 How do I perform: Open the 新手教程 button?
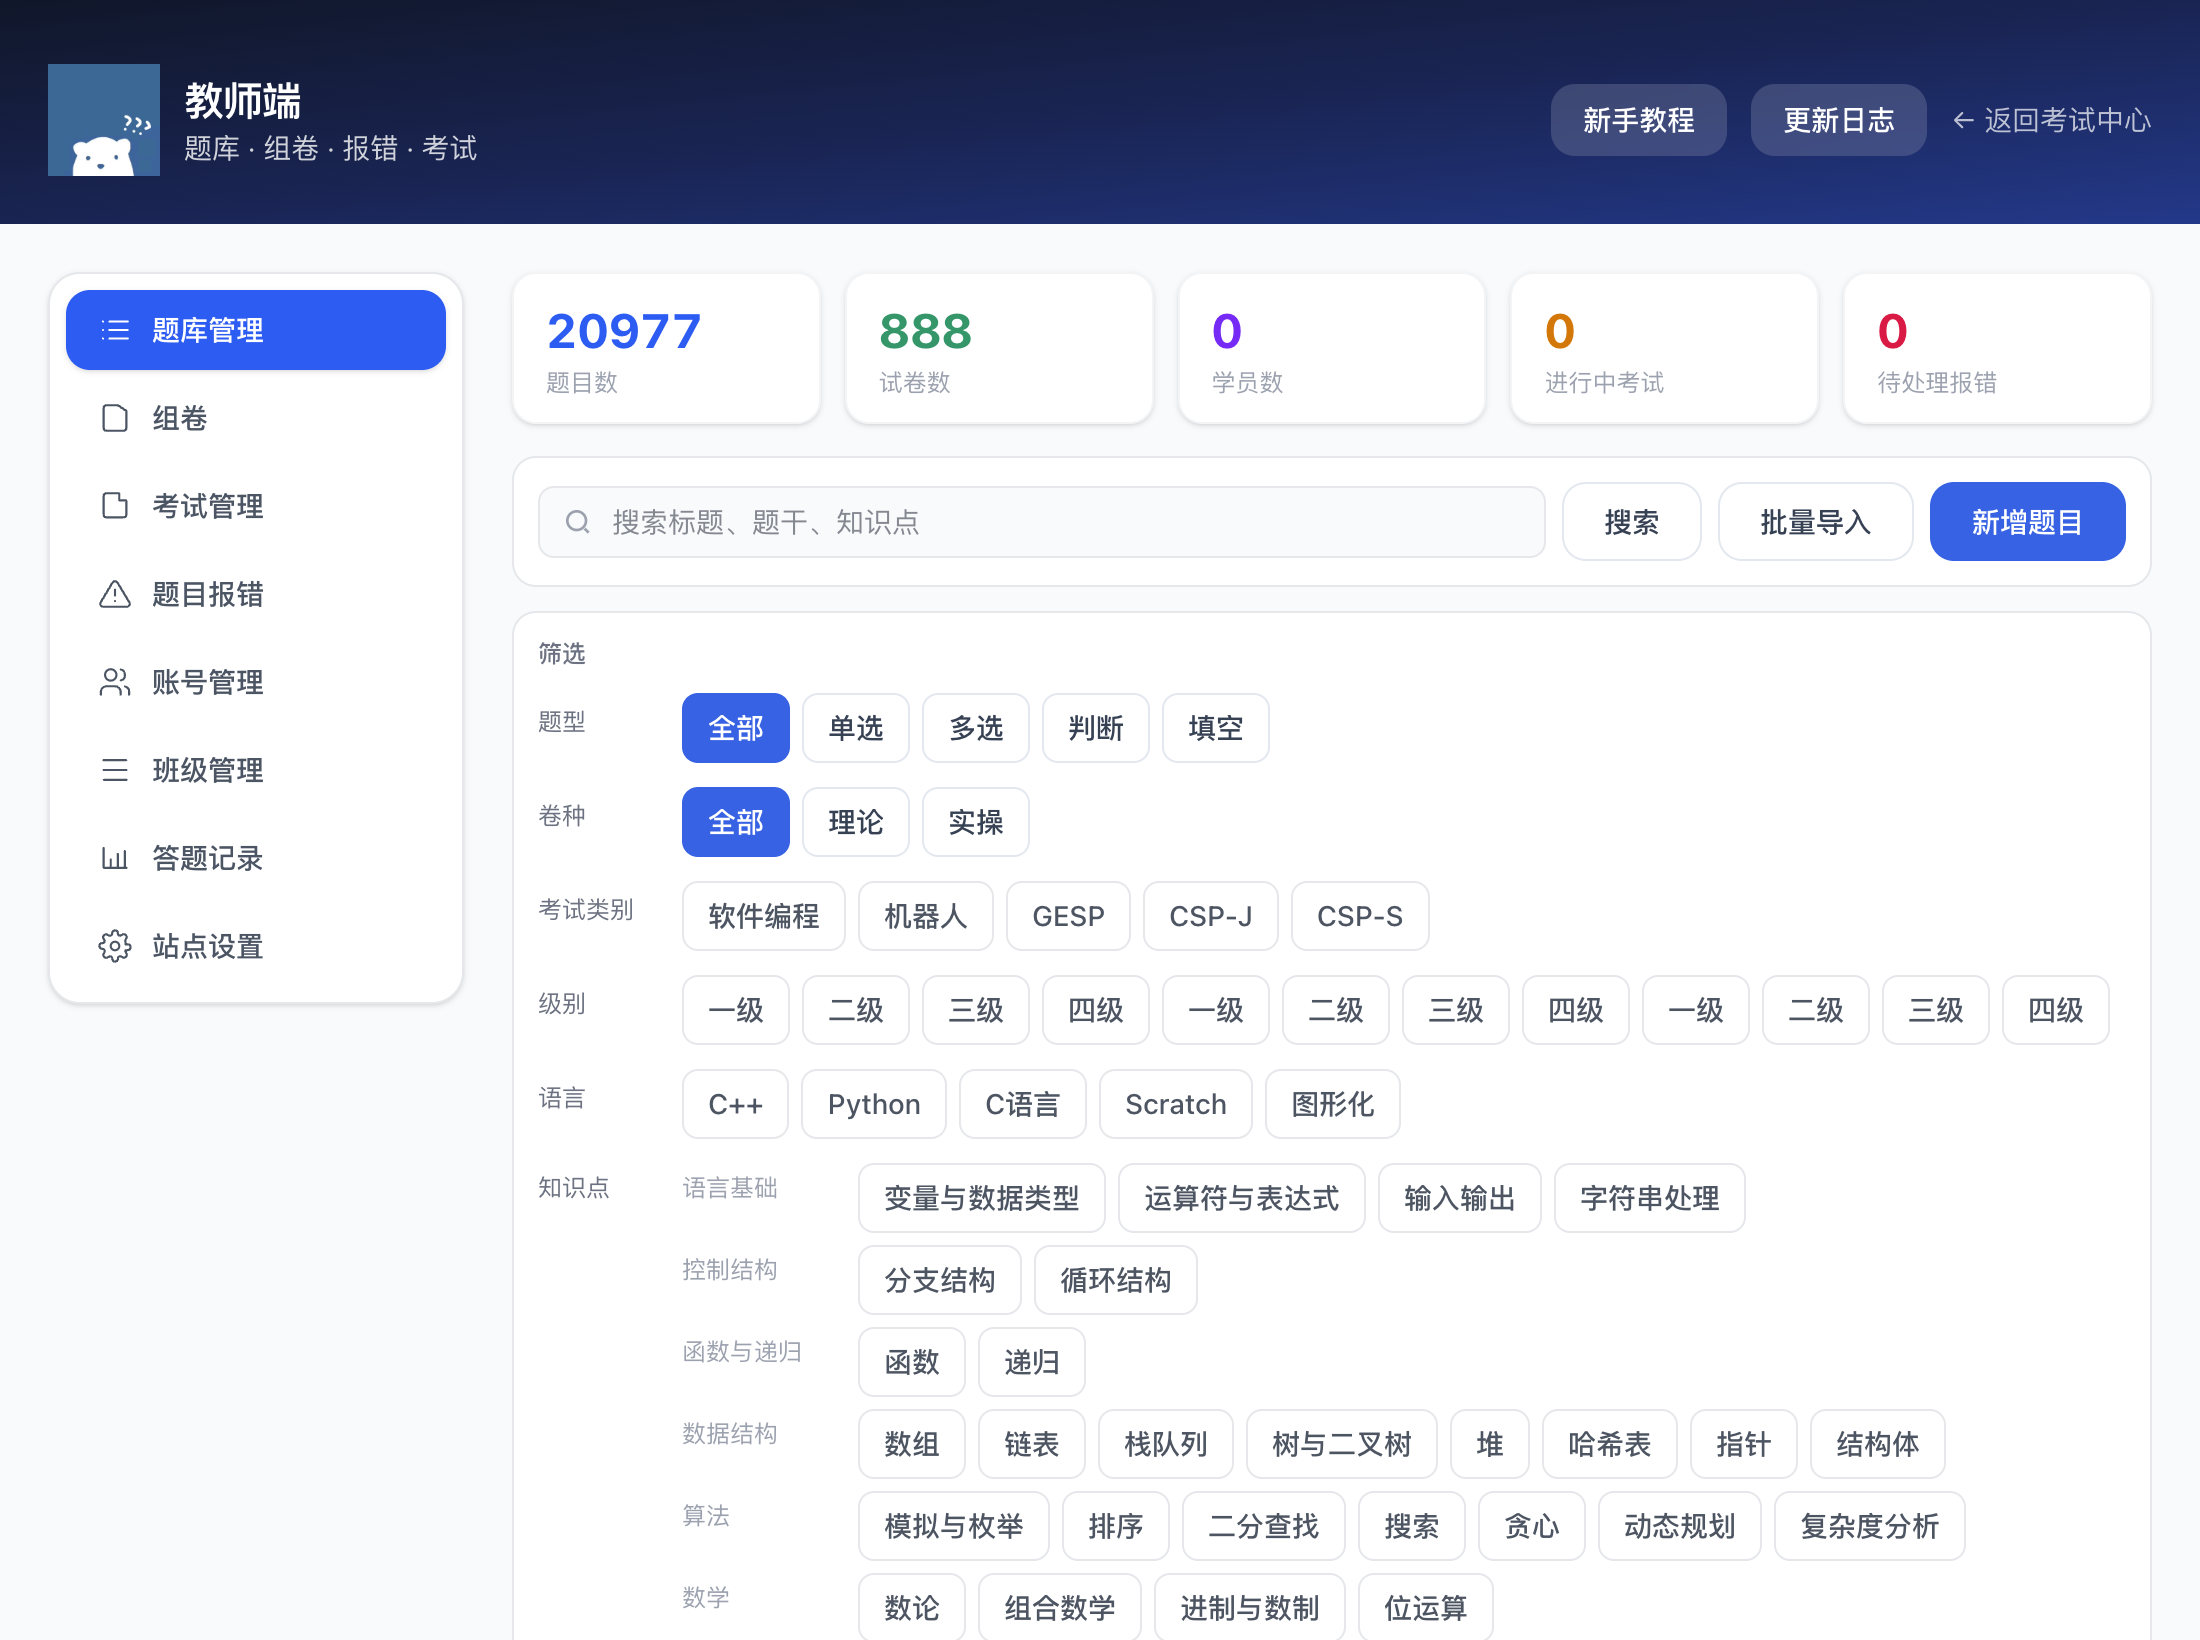[1638, 120]
